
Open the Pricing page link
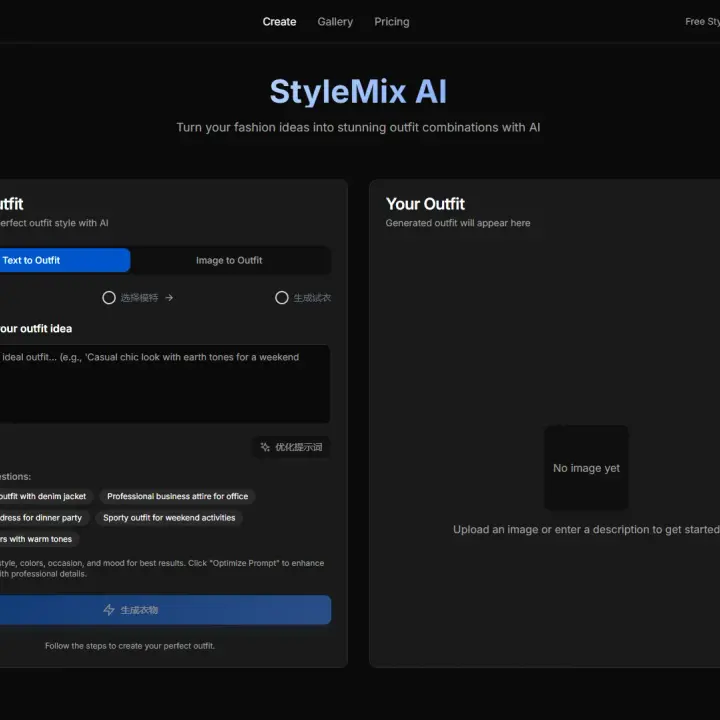pos(392,22)
